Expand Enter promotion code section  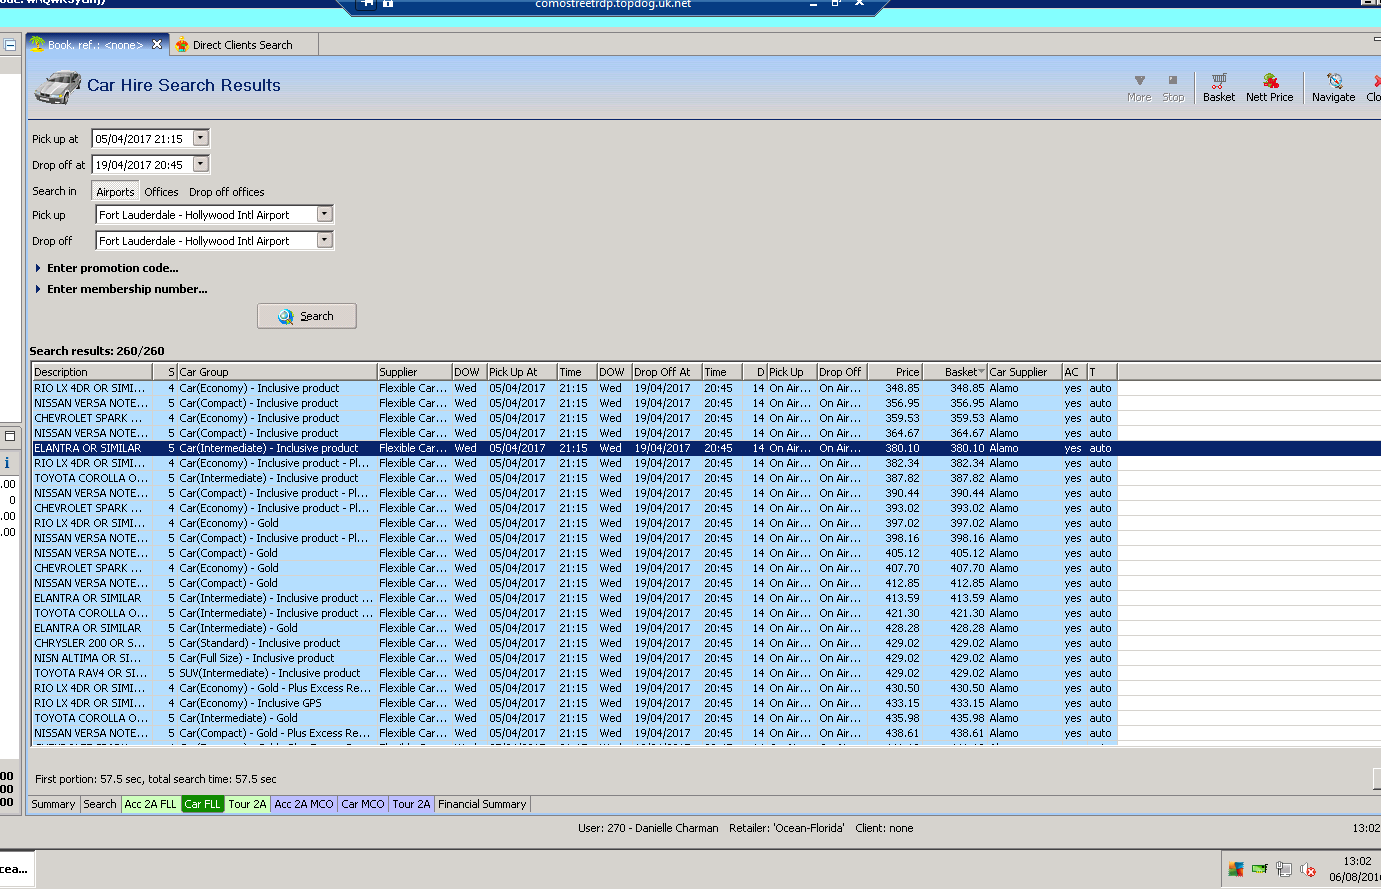112,268
